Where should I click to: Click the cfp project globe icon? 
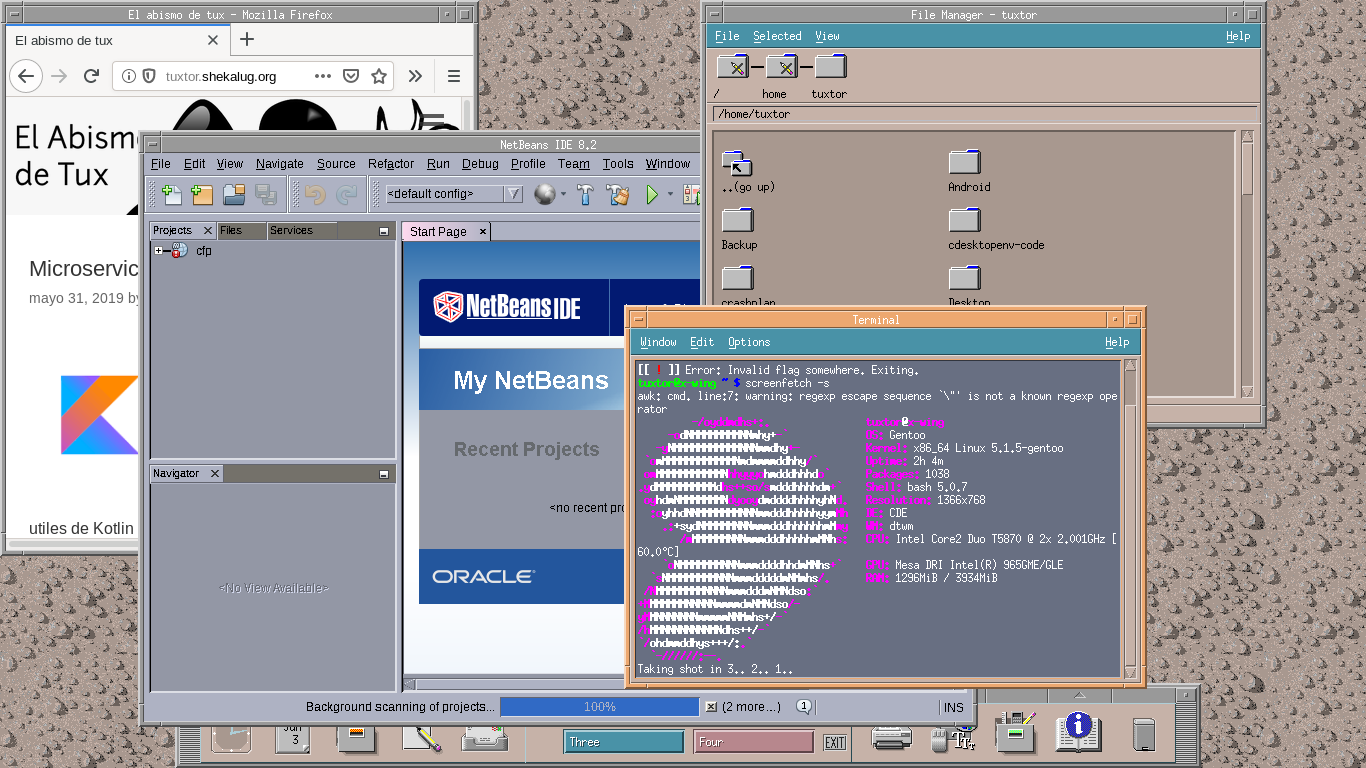[180, 251]
